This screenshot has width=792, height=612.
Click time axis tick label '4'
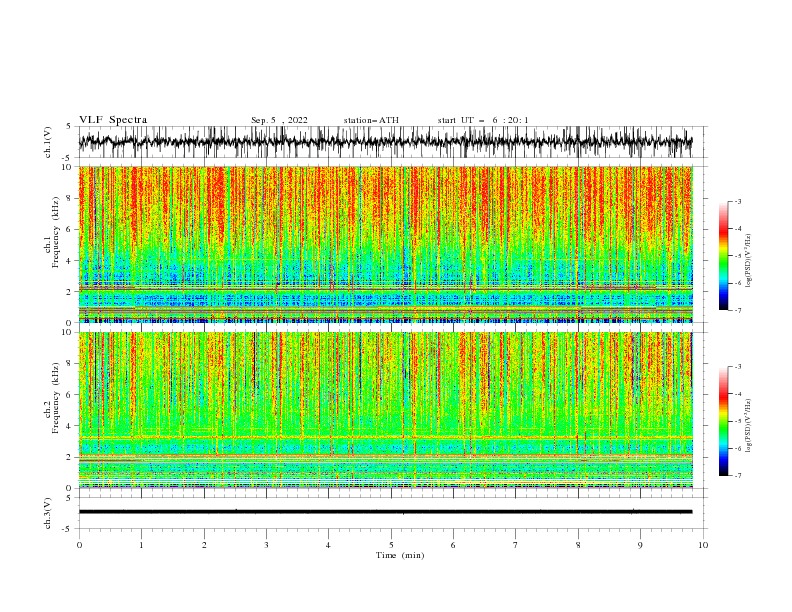(329, 545)
